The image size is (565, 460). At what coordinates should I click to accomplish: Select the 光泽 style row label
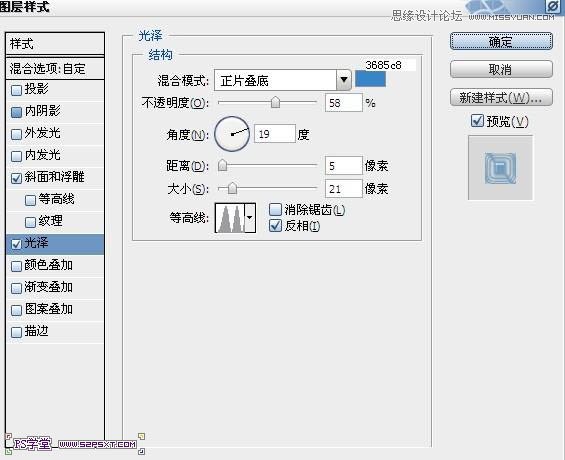pyautogui.click(x=36, y=243)
